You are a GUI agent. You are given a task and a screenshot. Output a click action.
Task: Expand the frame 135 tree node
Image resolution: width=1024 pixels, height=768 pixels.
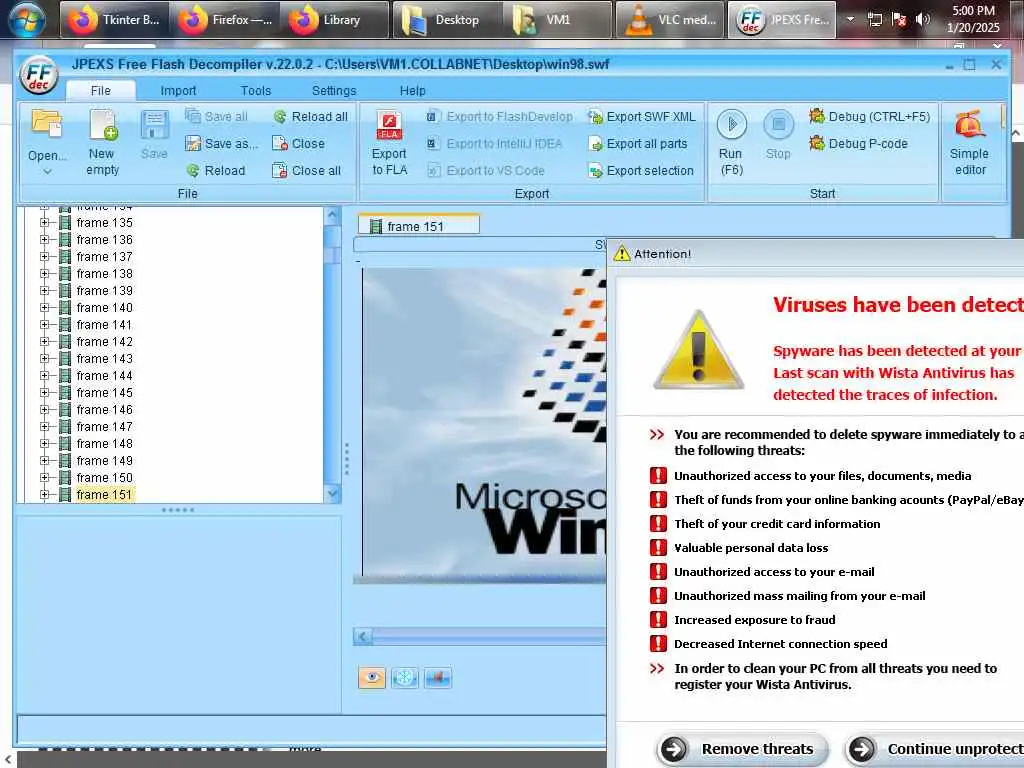tap(44, 223)
